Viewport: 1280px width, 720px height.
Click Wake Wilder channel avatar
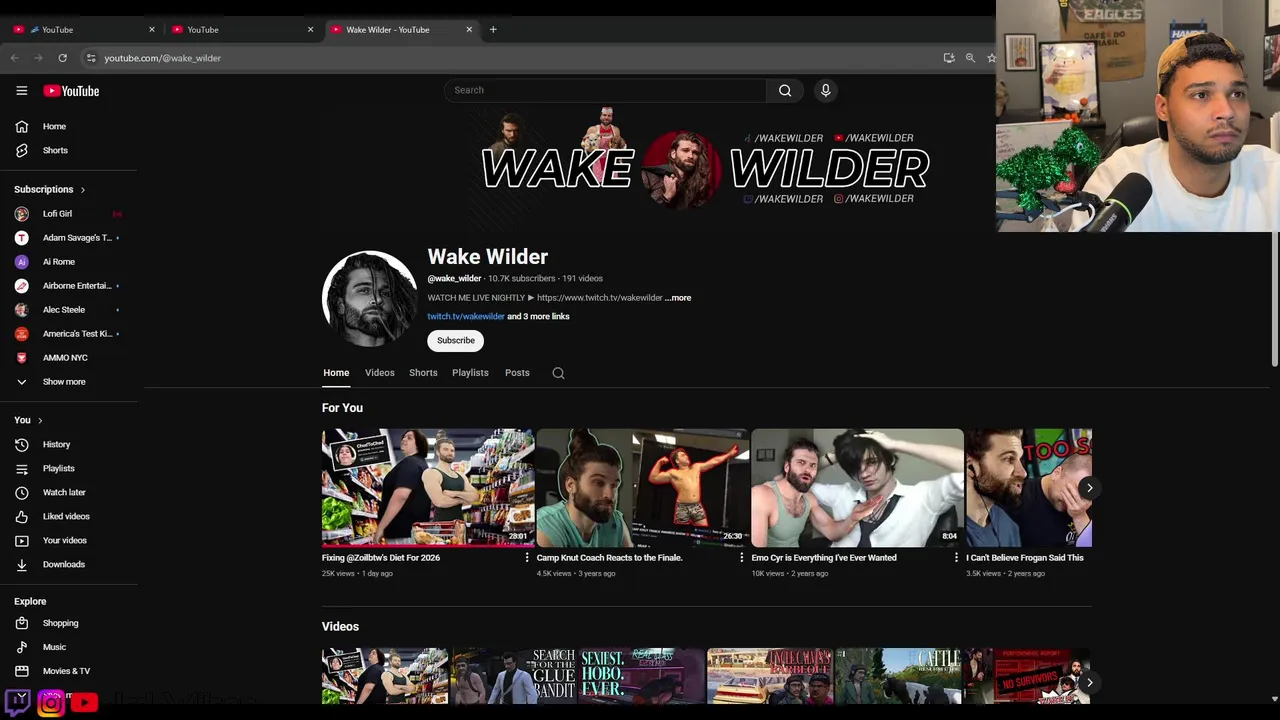[369, 298]
